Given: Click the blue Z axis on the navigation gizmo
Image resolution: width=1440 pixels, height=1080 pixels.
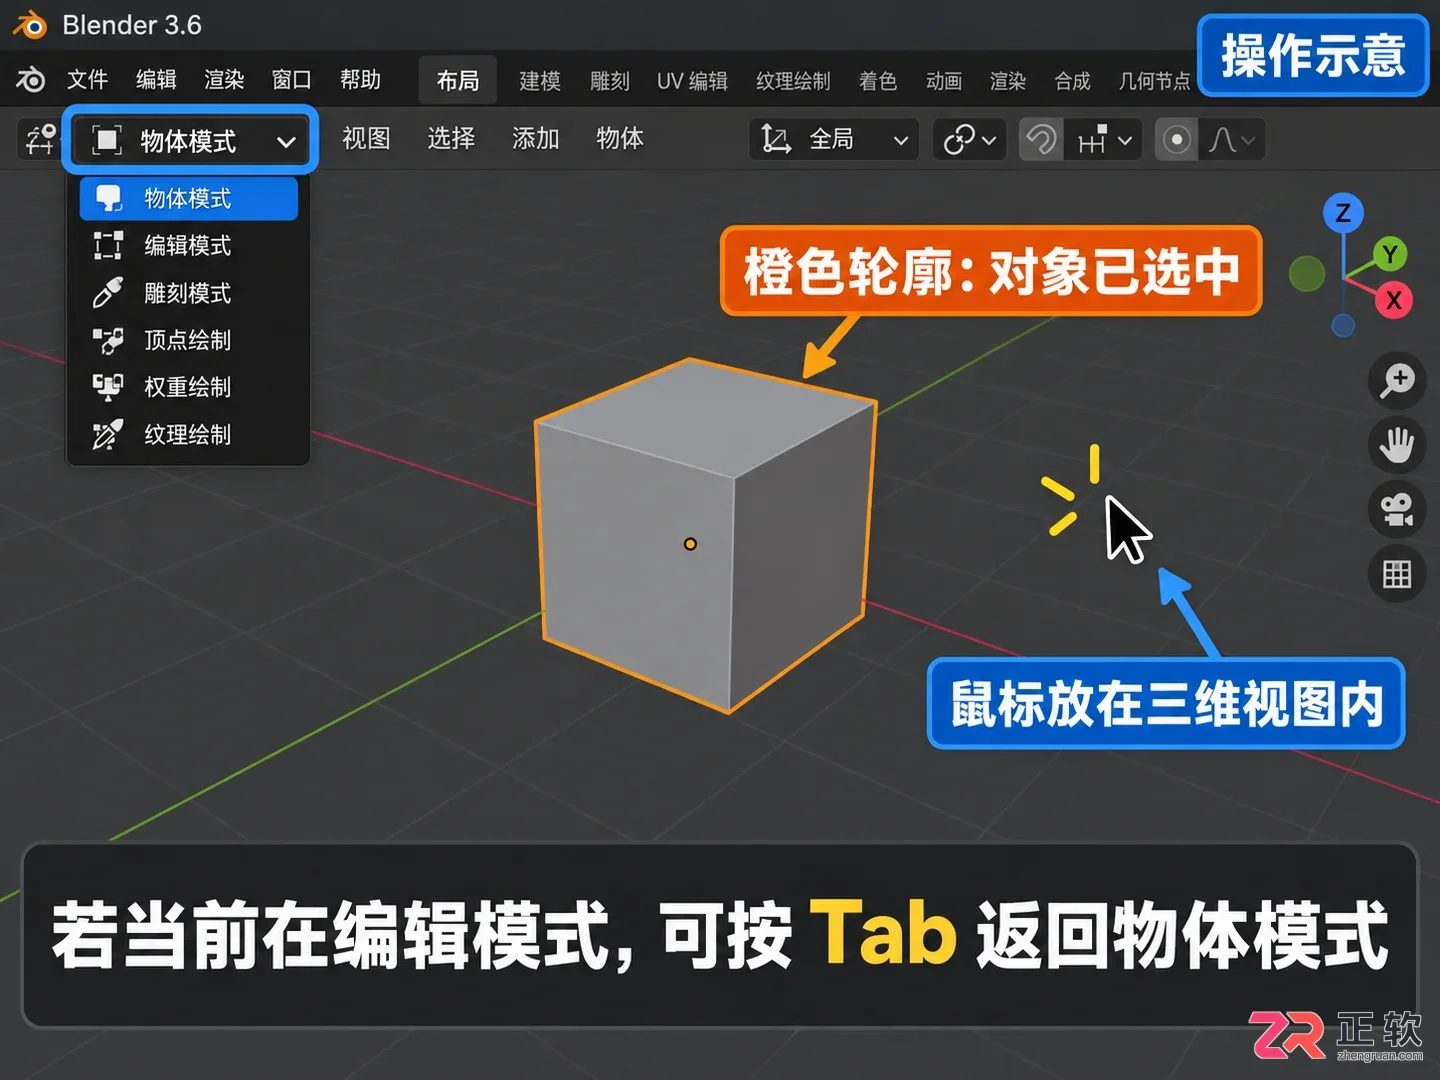Looking at the screenshot, I should coord(1343,213).
